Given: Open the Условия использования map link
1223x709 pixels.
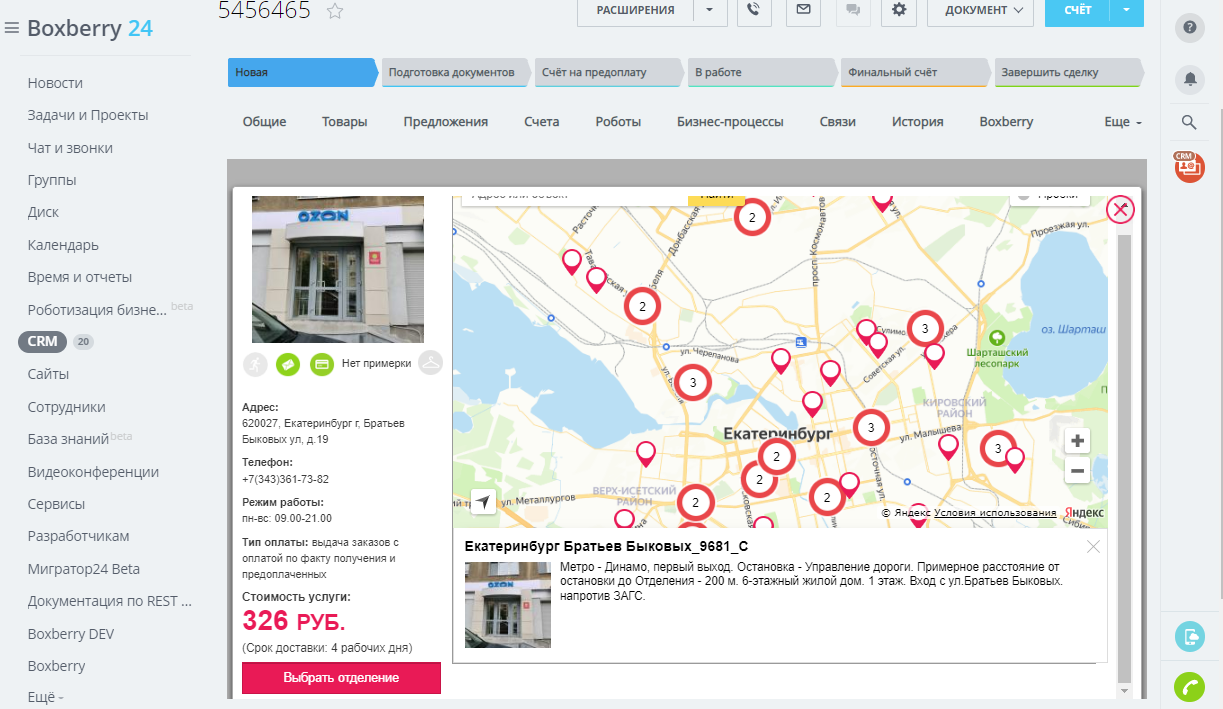Looking at the screenshot, I should [x=995, y=513].
